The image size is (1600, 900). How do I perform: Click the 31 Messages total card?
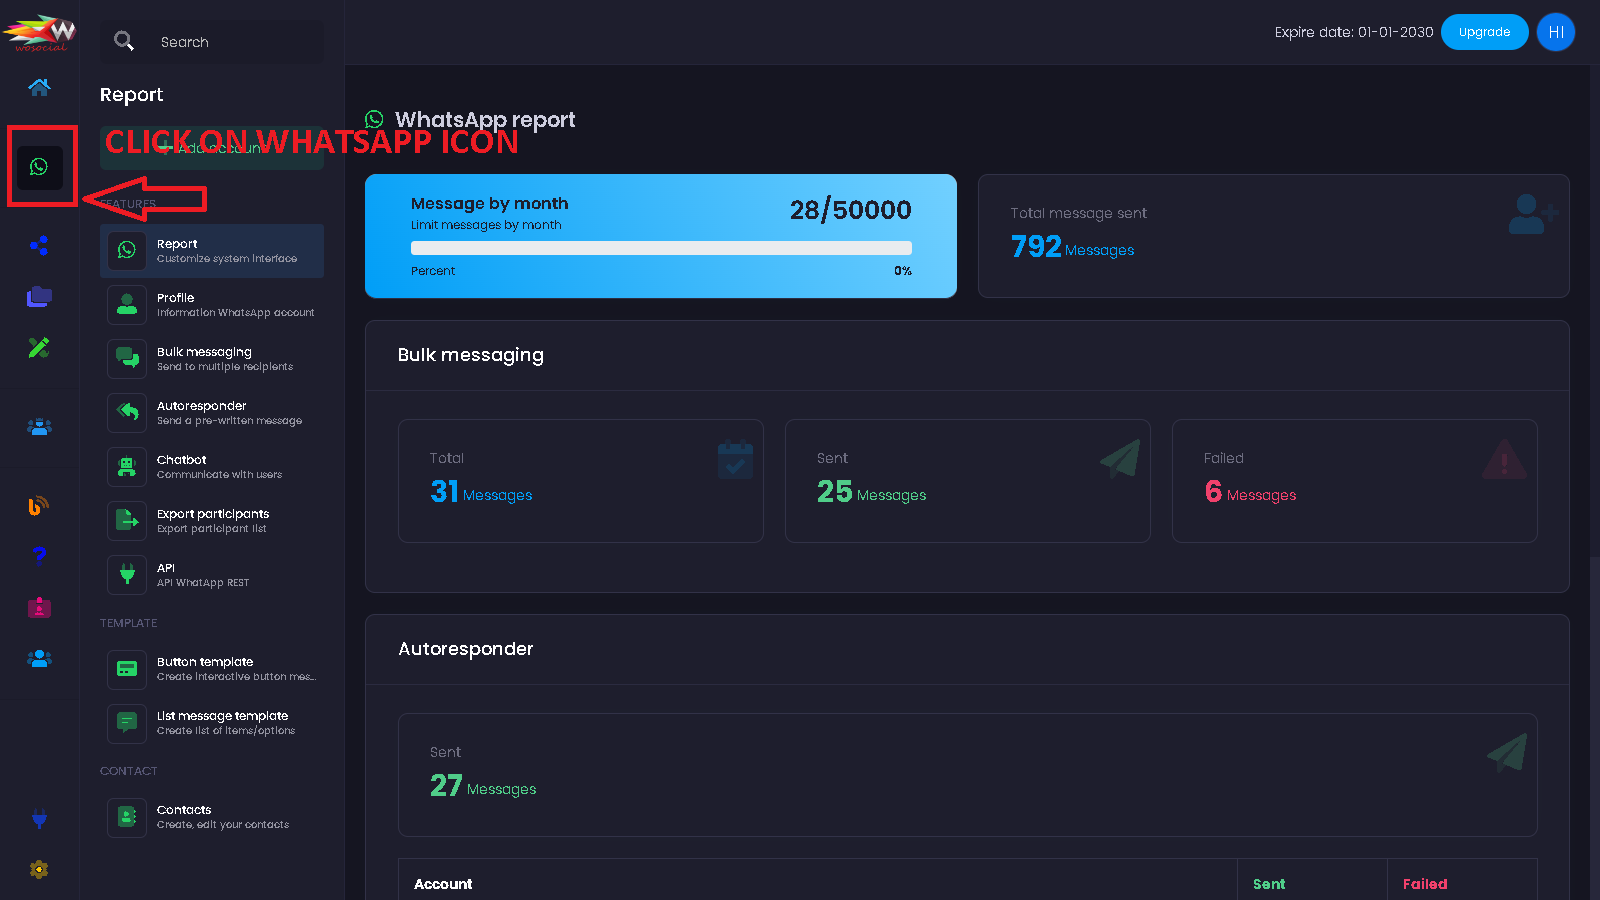click(x=581, y=481)
